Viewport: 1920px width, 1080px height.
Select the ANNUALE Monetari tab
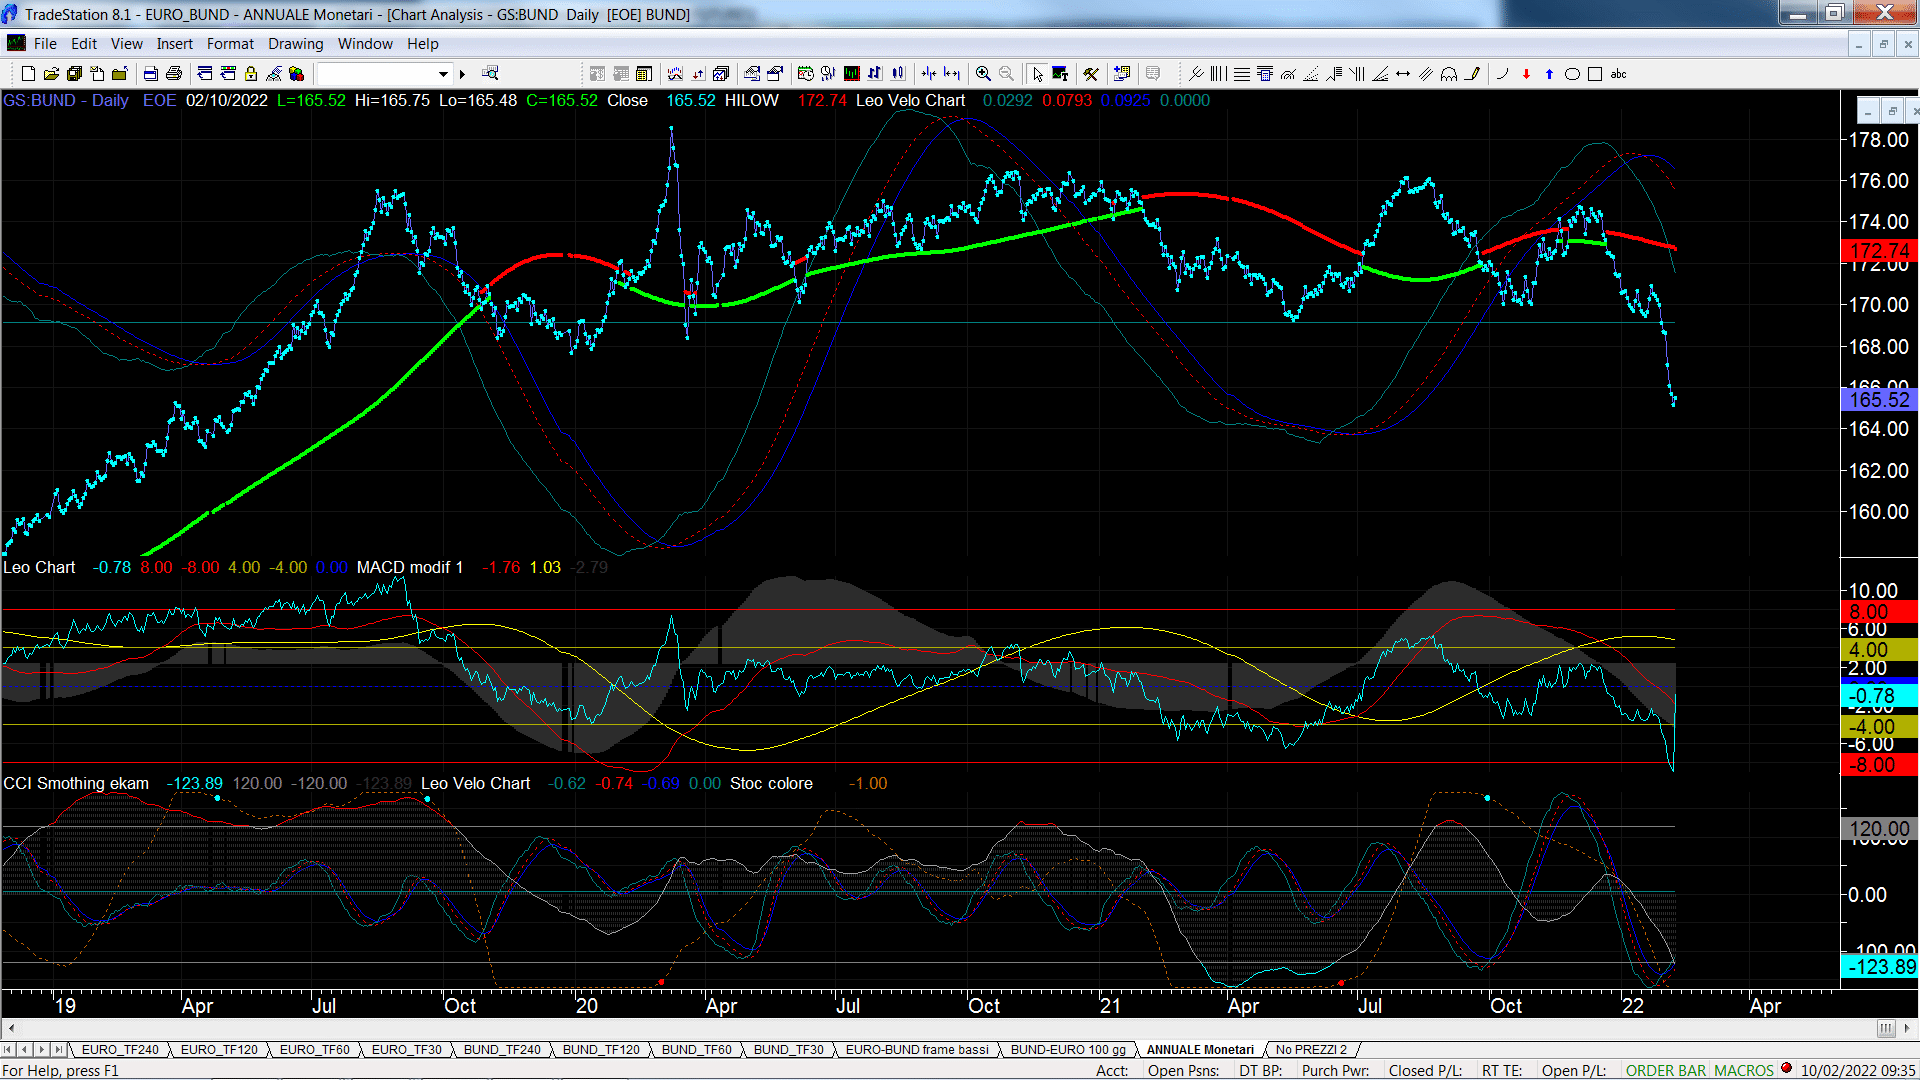pyautogui.click(x=1200, y=1050)
